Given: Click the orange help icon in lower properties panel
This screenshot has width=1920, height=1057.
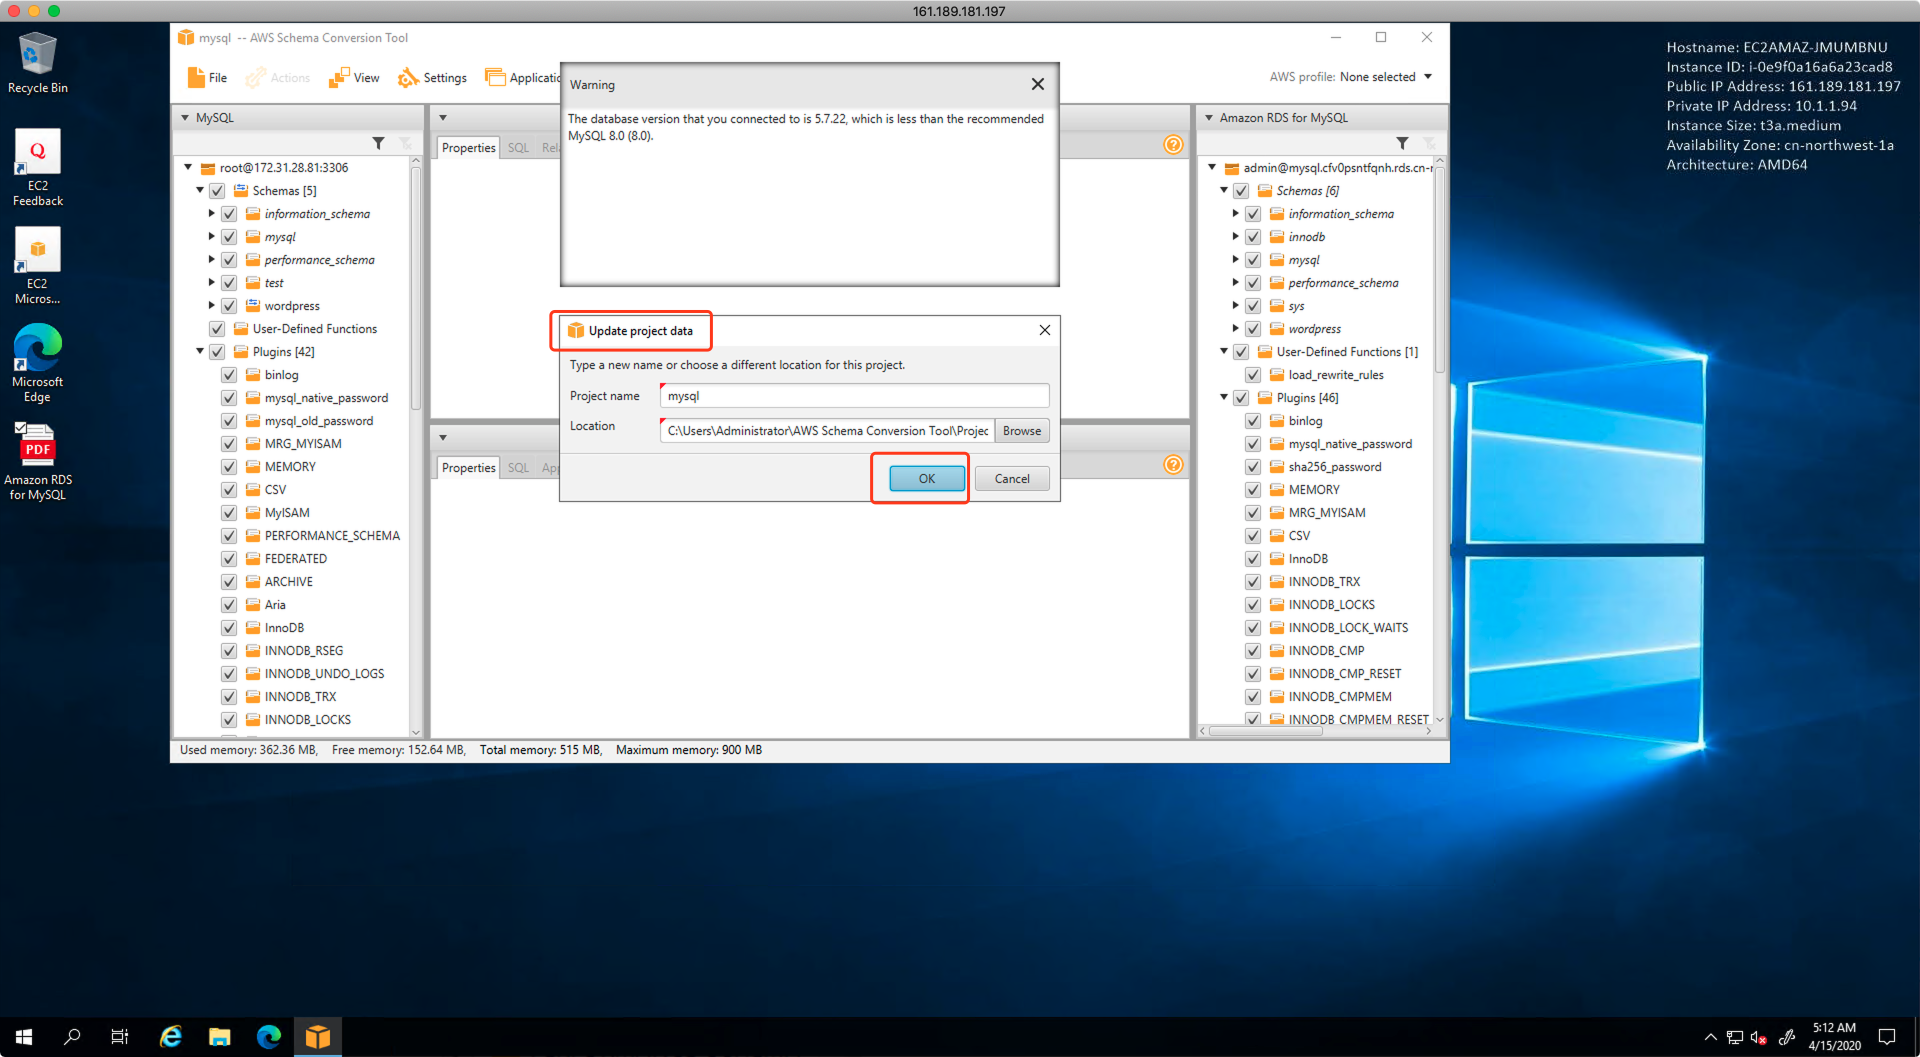Looking at the screenshot, I should pos(1173,465).
